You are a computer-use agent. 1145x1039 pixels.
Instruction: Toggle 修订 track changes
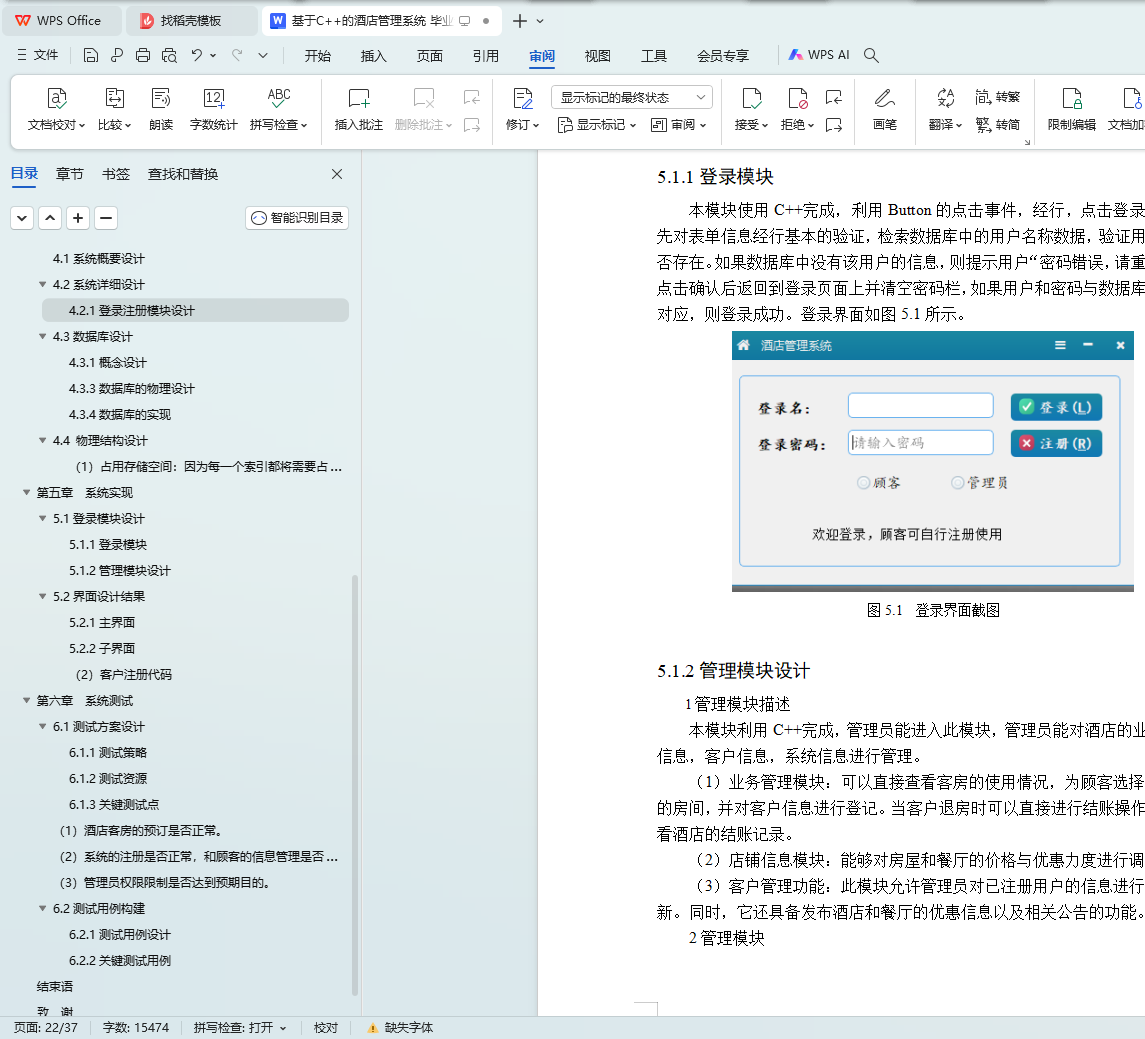click(x=522, y=109)
